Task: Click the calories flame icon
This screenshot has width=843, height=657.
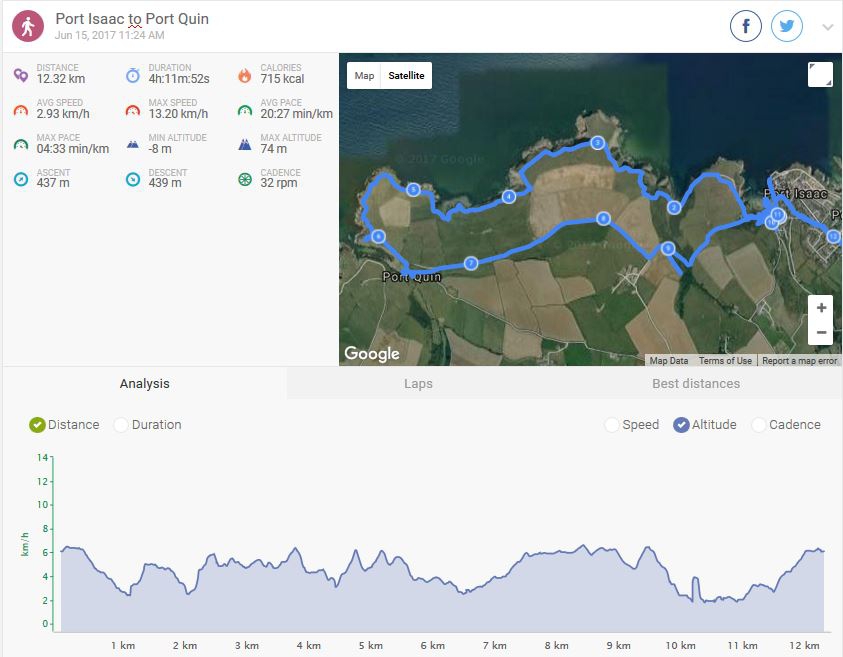Action: point(245,75)
